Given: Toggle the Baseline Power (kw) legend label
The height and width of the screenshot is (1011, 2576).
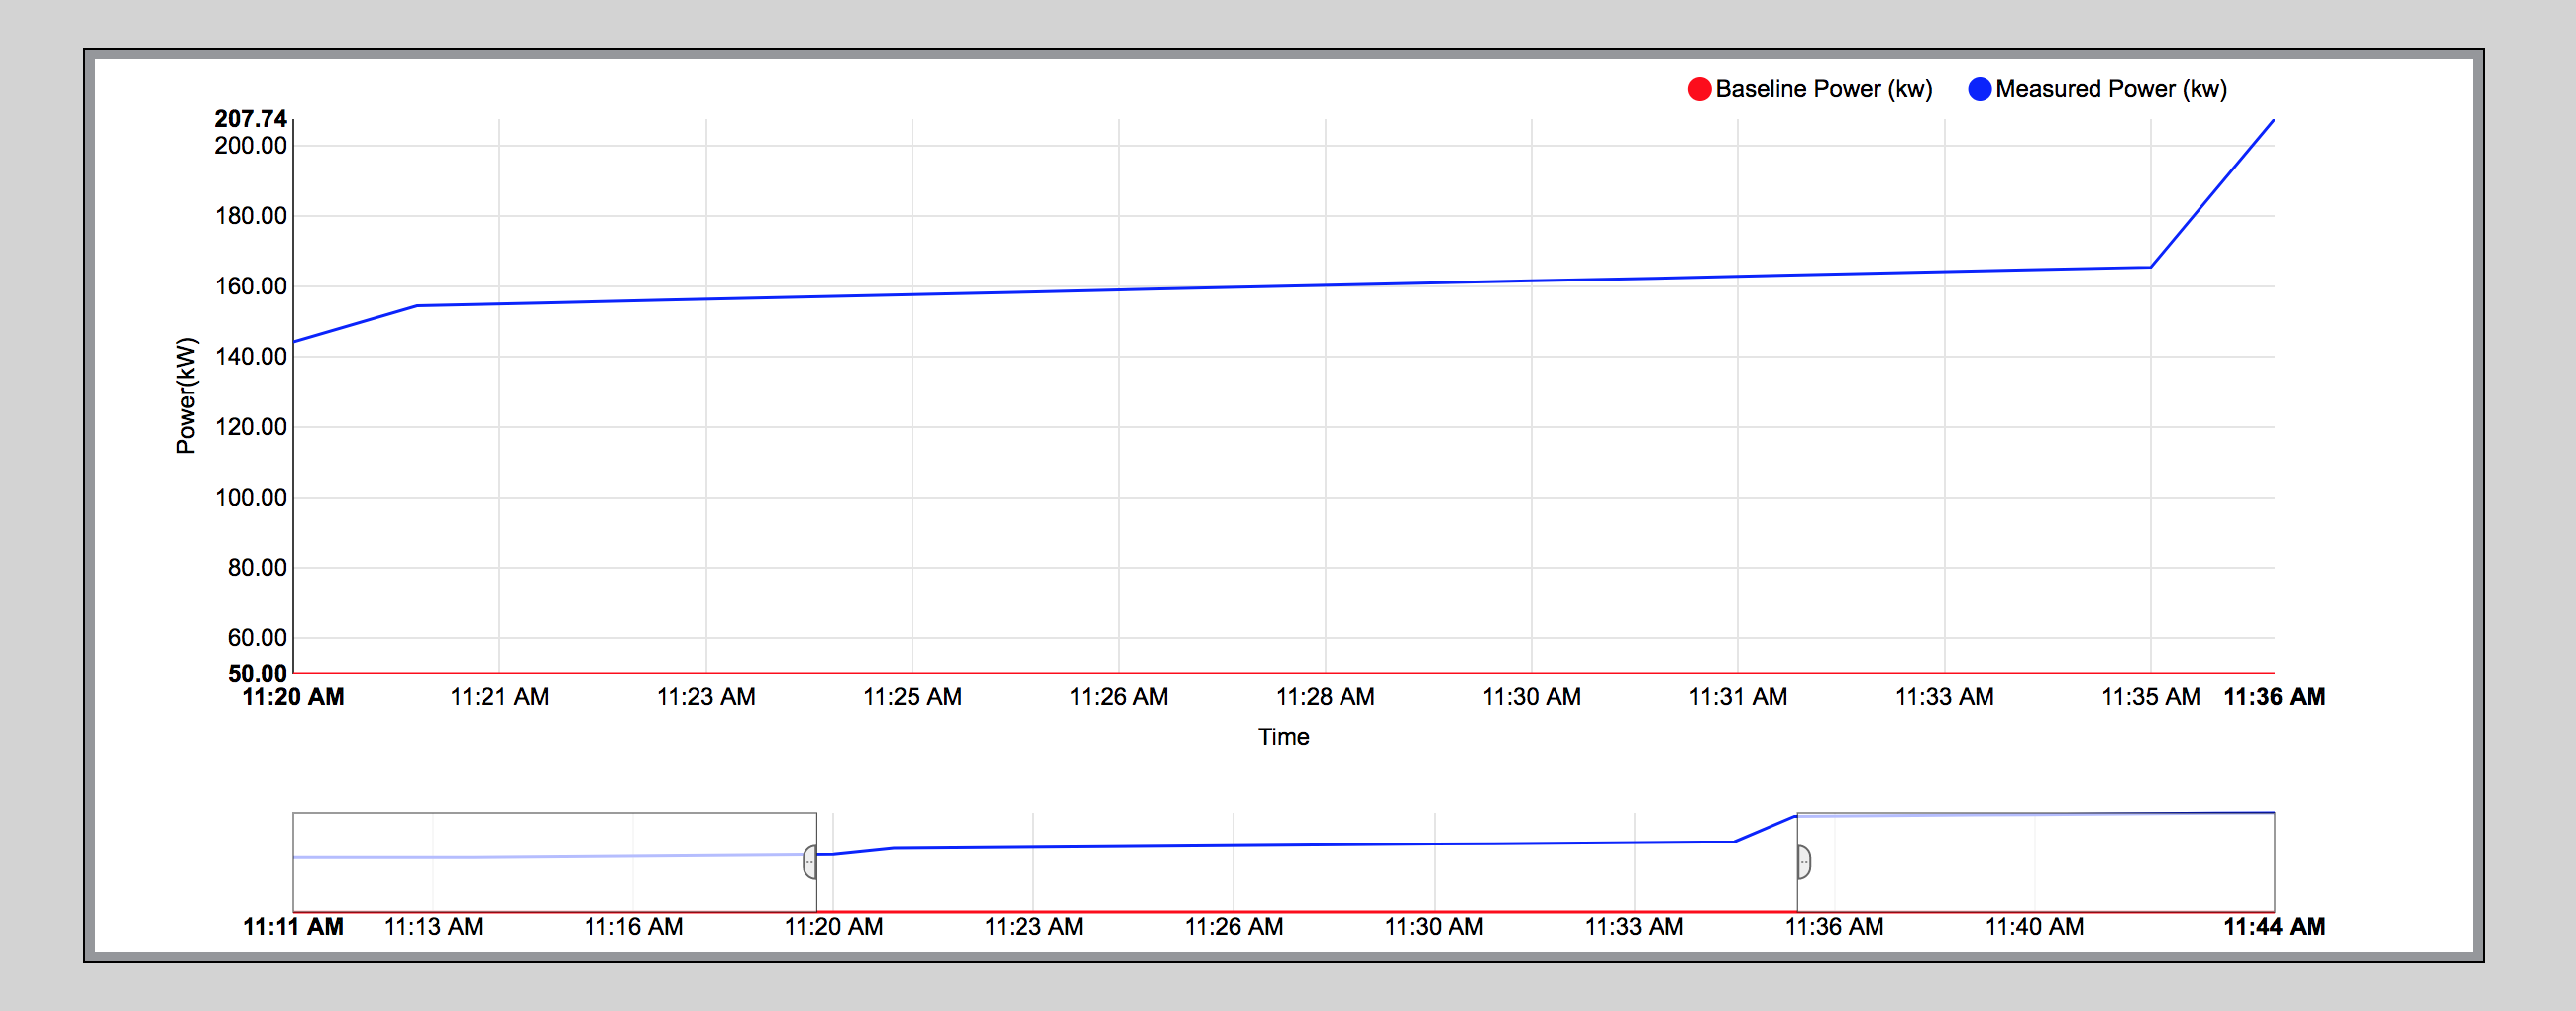Looking at the screenshot, I should (x=1823, y=89).
